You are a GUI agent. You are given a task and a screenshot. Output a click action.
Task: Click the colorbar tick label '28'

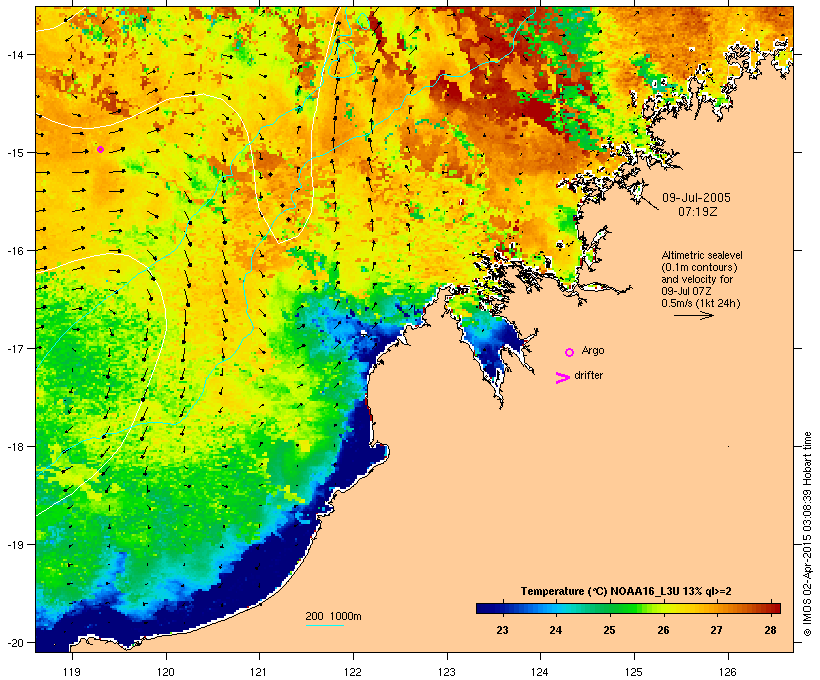770,630
